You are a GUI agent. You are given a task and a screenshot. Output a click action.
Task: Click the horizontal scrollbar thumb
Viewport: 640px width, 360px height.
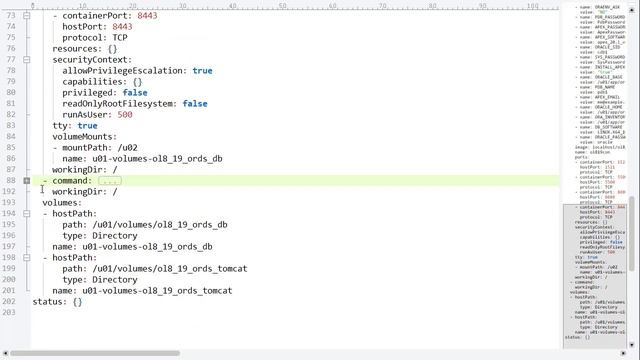pyautogui.click(x=95, y=353)
